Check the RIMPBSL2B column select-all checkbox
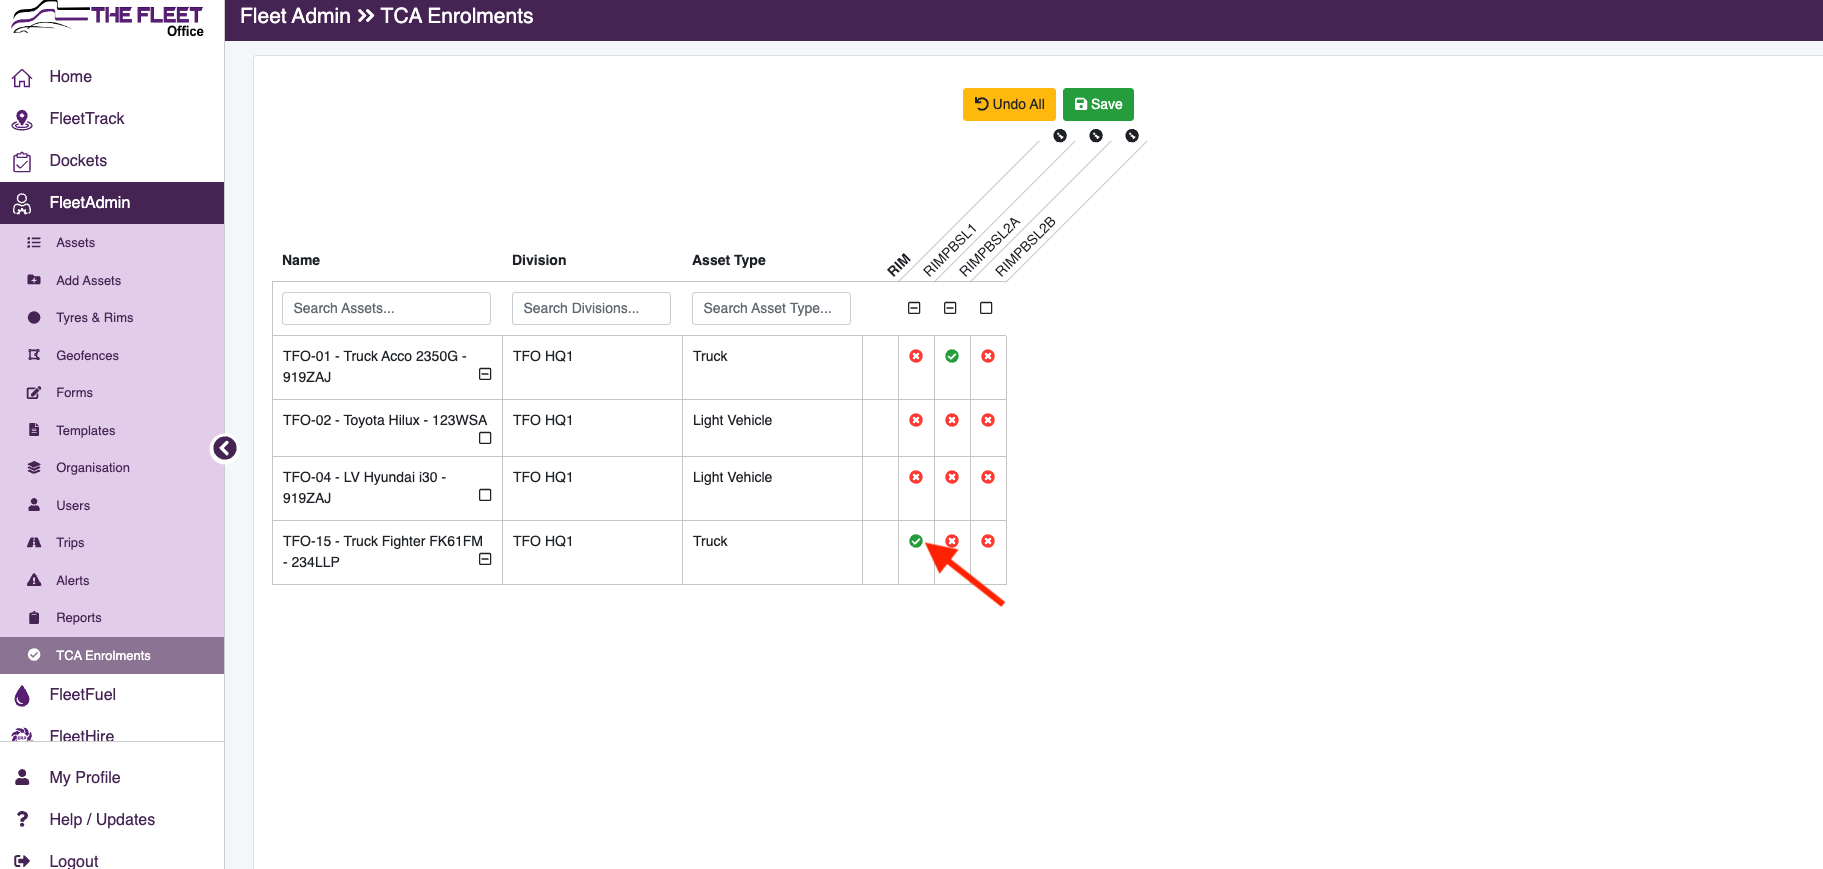 (986, 308)
